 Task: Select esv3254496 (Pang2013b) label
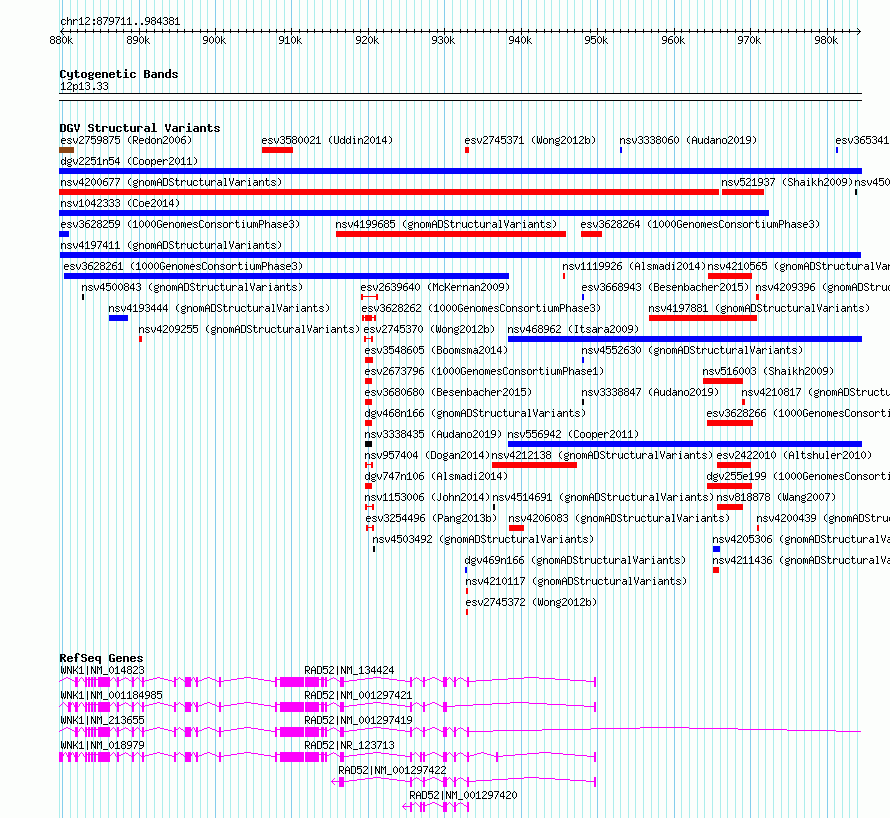(431, 518)
